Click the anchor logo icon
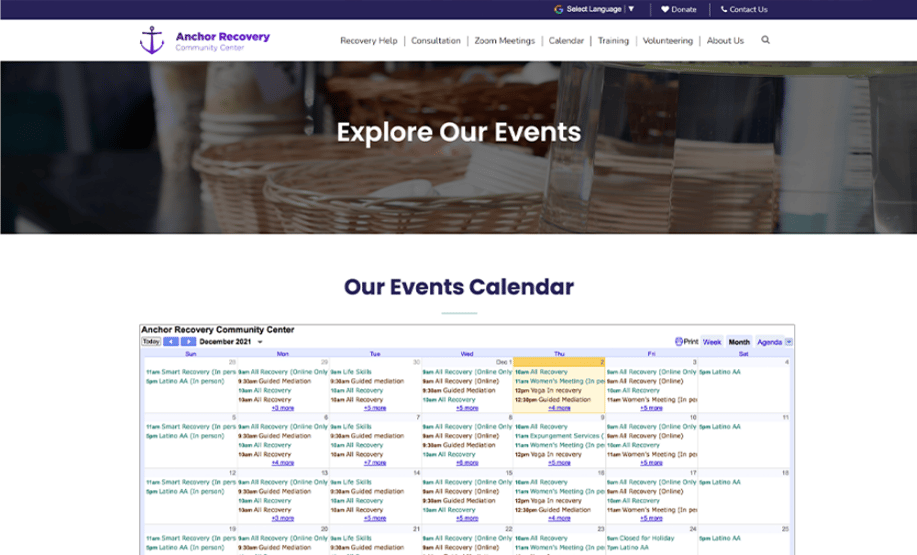The width and height of the screenshot is (917, 555). (x=151, y=41)
